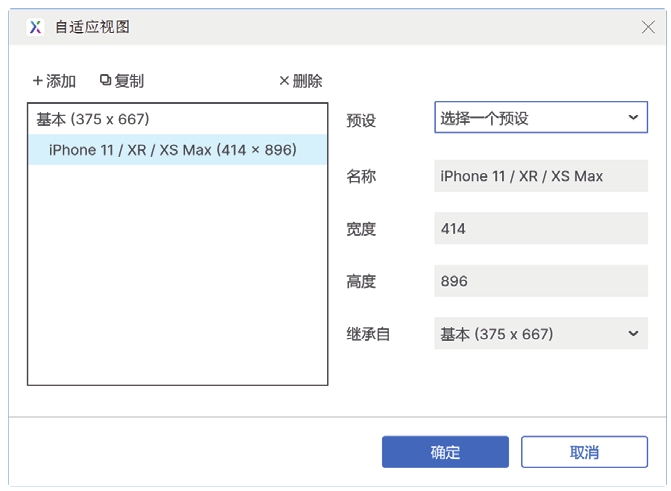The image size is (671, 491).
Task: Click the duplicate icon beside 复制
Action: [x=105, y=81]
